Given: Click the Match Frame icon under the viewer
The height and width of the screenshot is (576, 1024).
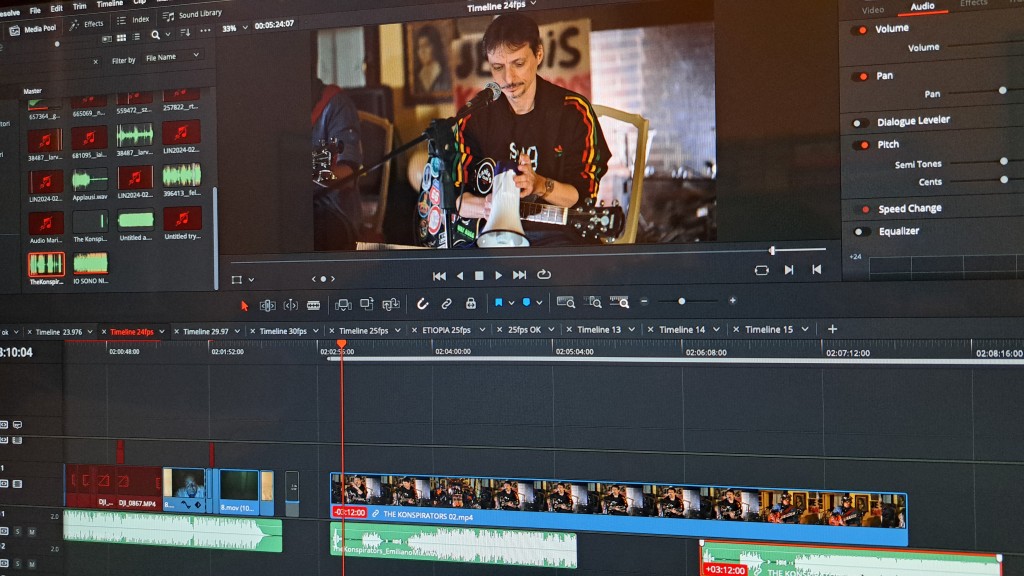Looking at the screenshot, I should tap(761, 270).
